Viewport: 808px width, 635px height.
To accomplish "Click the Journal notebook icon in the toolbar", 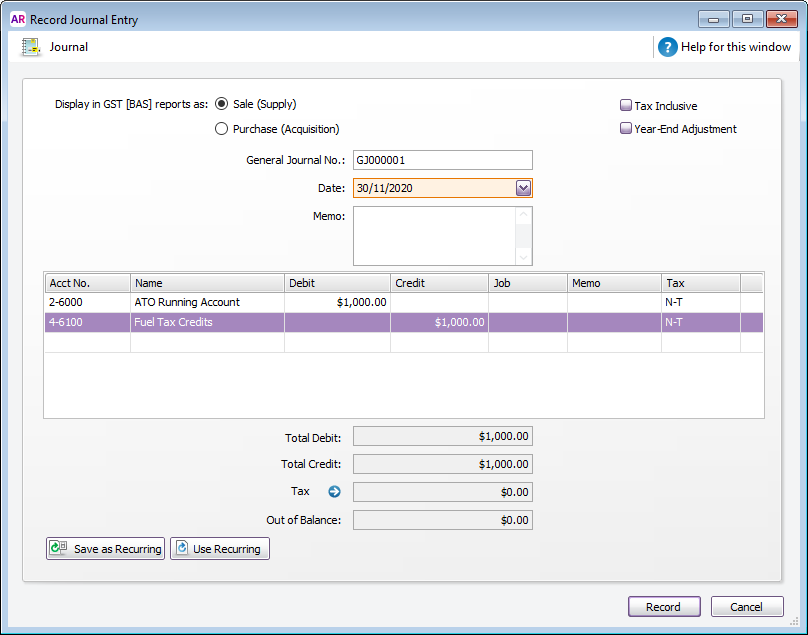I will [x=30, y=46].
